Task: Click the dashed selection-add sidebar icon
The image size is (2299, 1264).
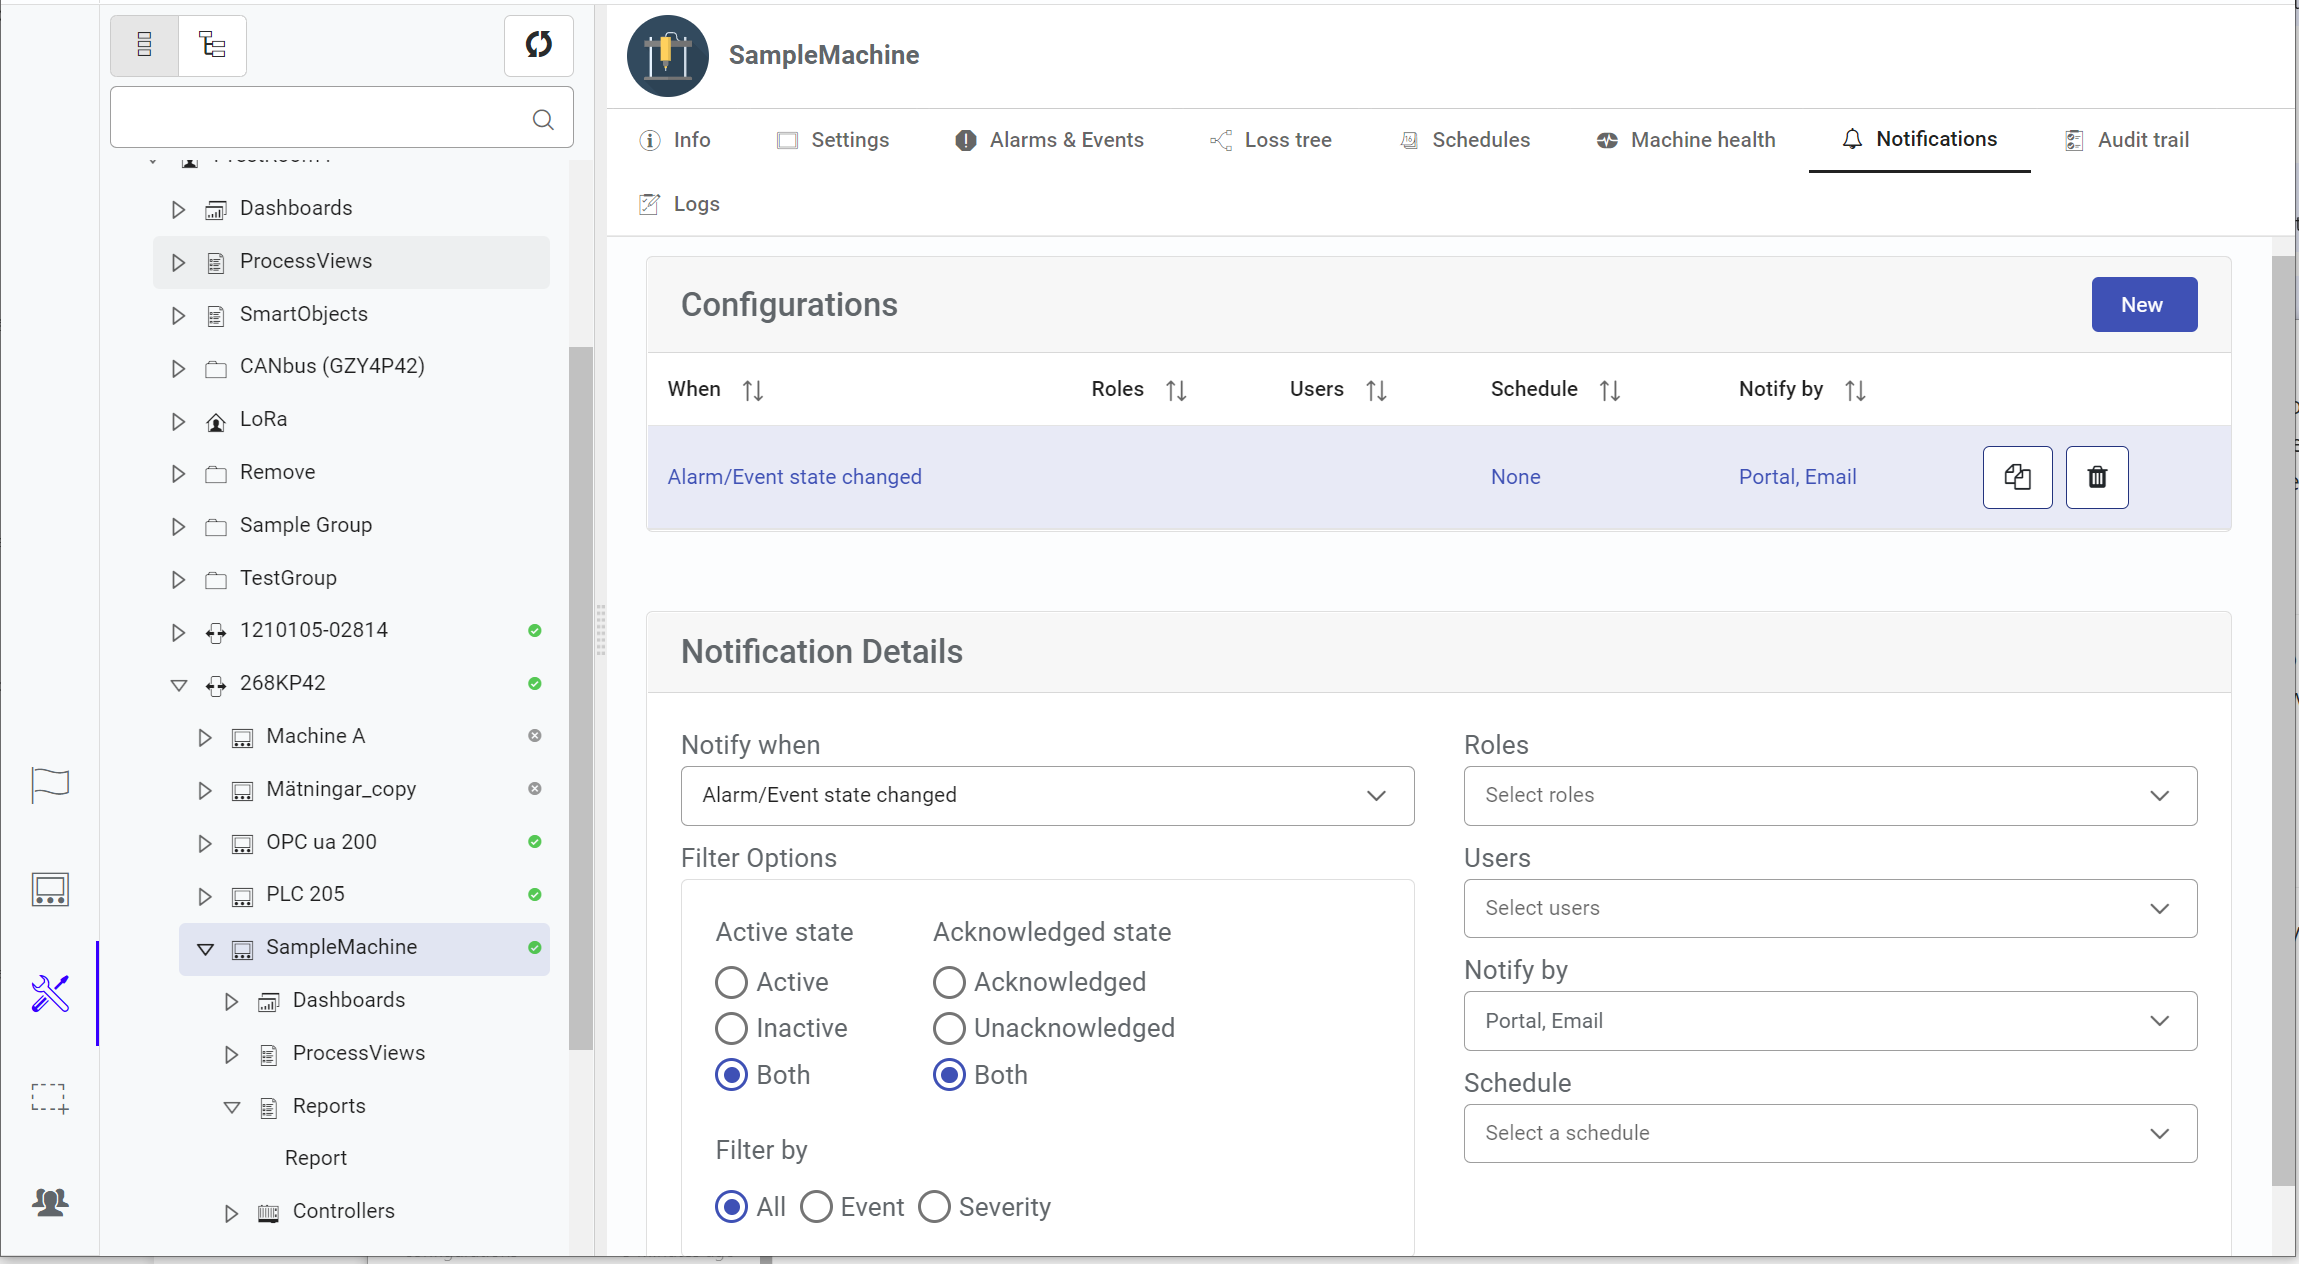Action: [50, 1098]
